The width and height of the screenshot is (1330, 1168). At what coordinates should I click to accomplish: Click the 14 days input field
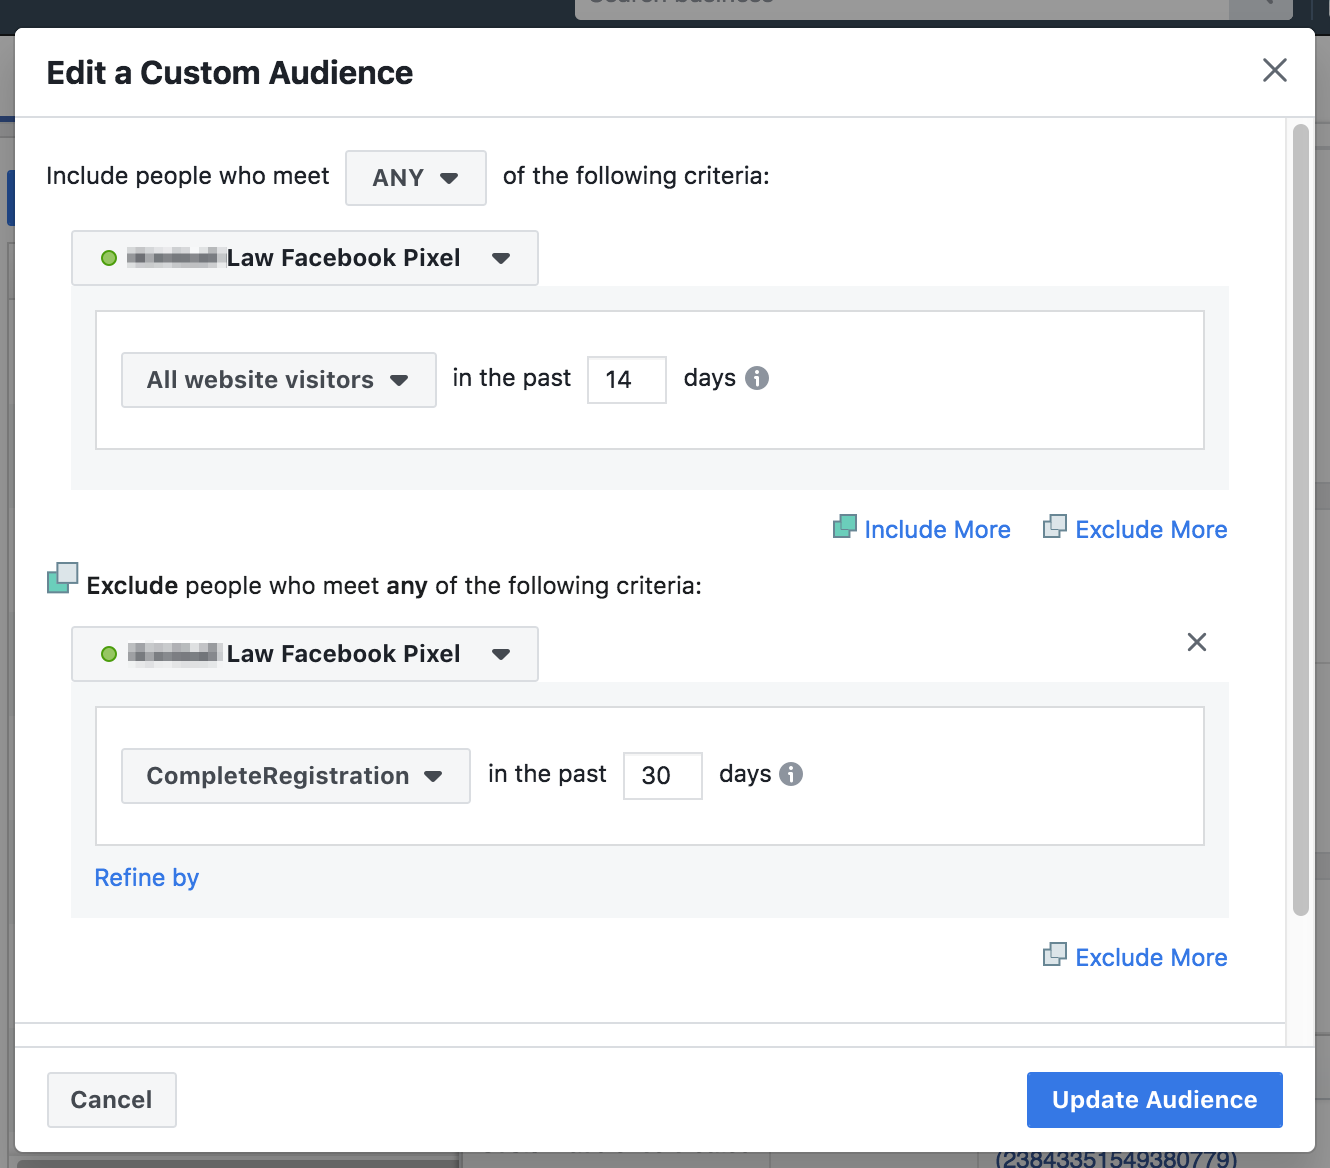[626, 380]
